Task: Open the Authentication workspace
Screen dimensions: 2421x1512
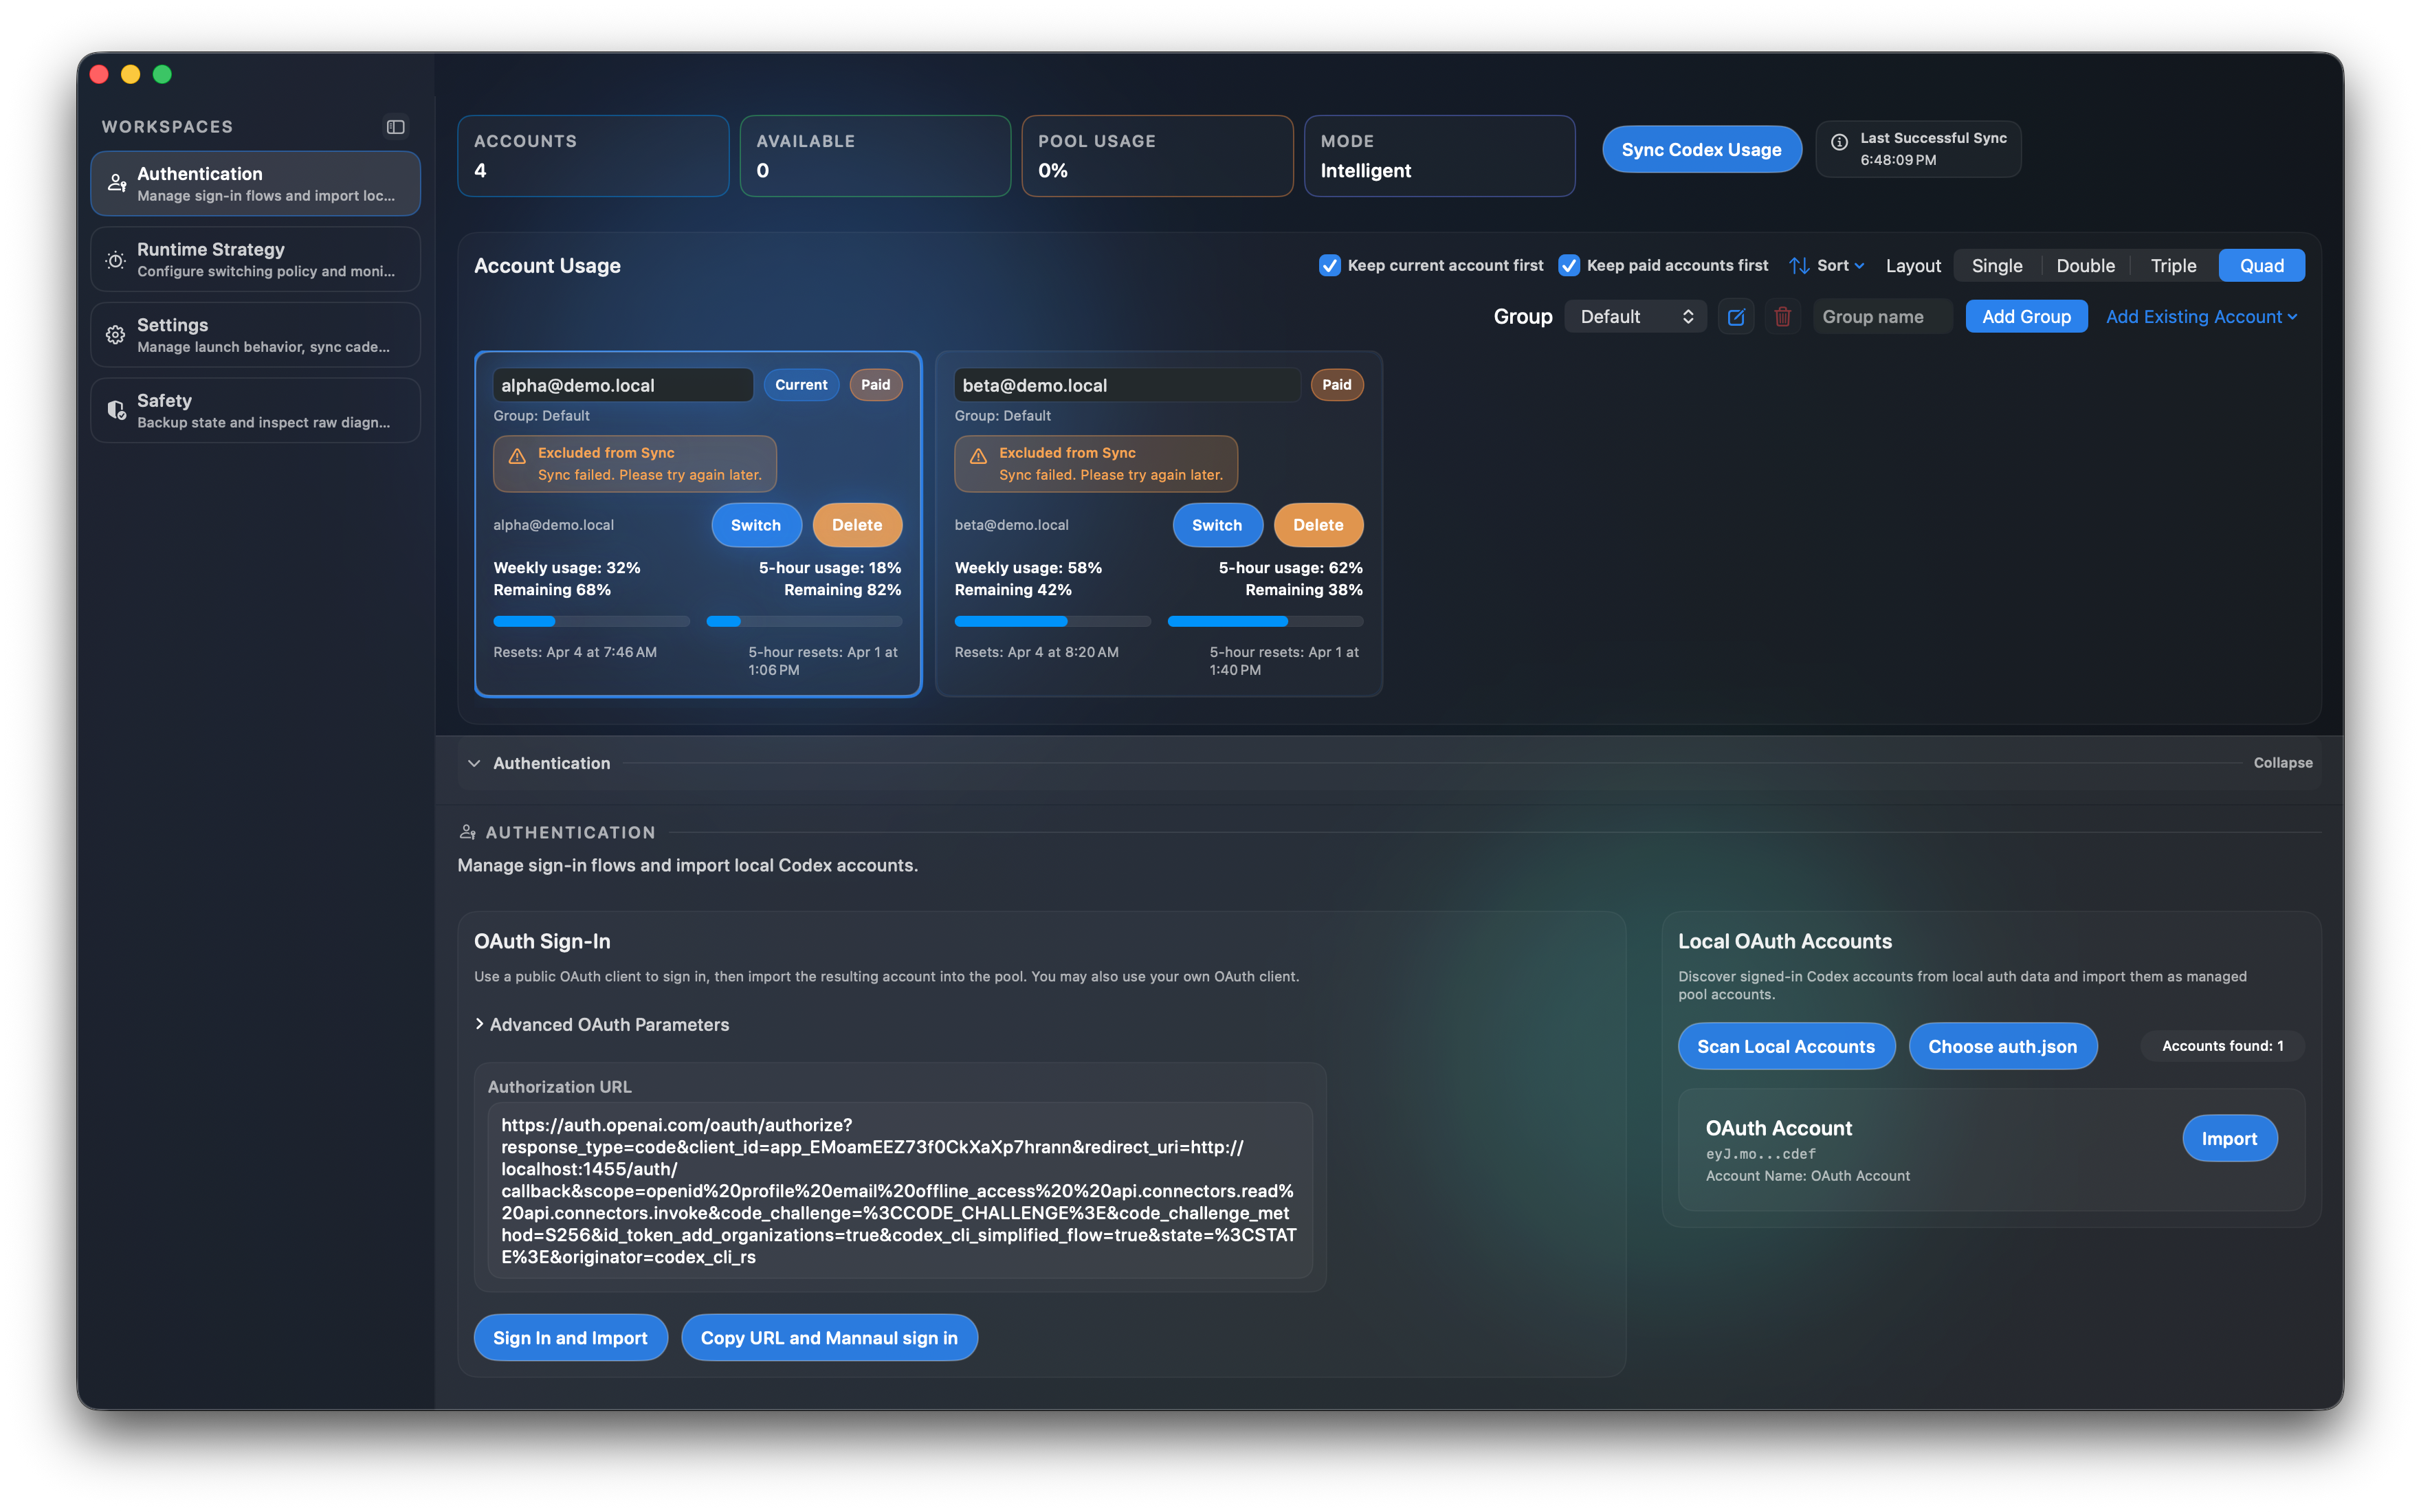Action: coord(255,184)
